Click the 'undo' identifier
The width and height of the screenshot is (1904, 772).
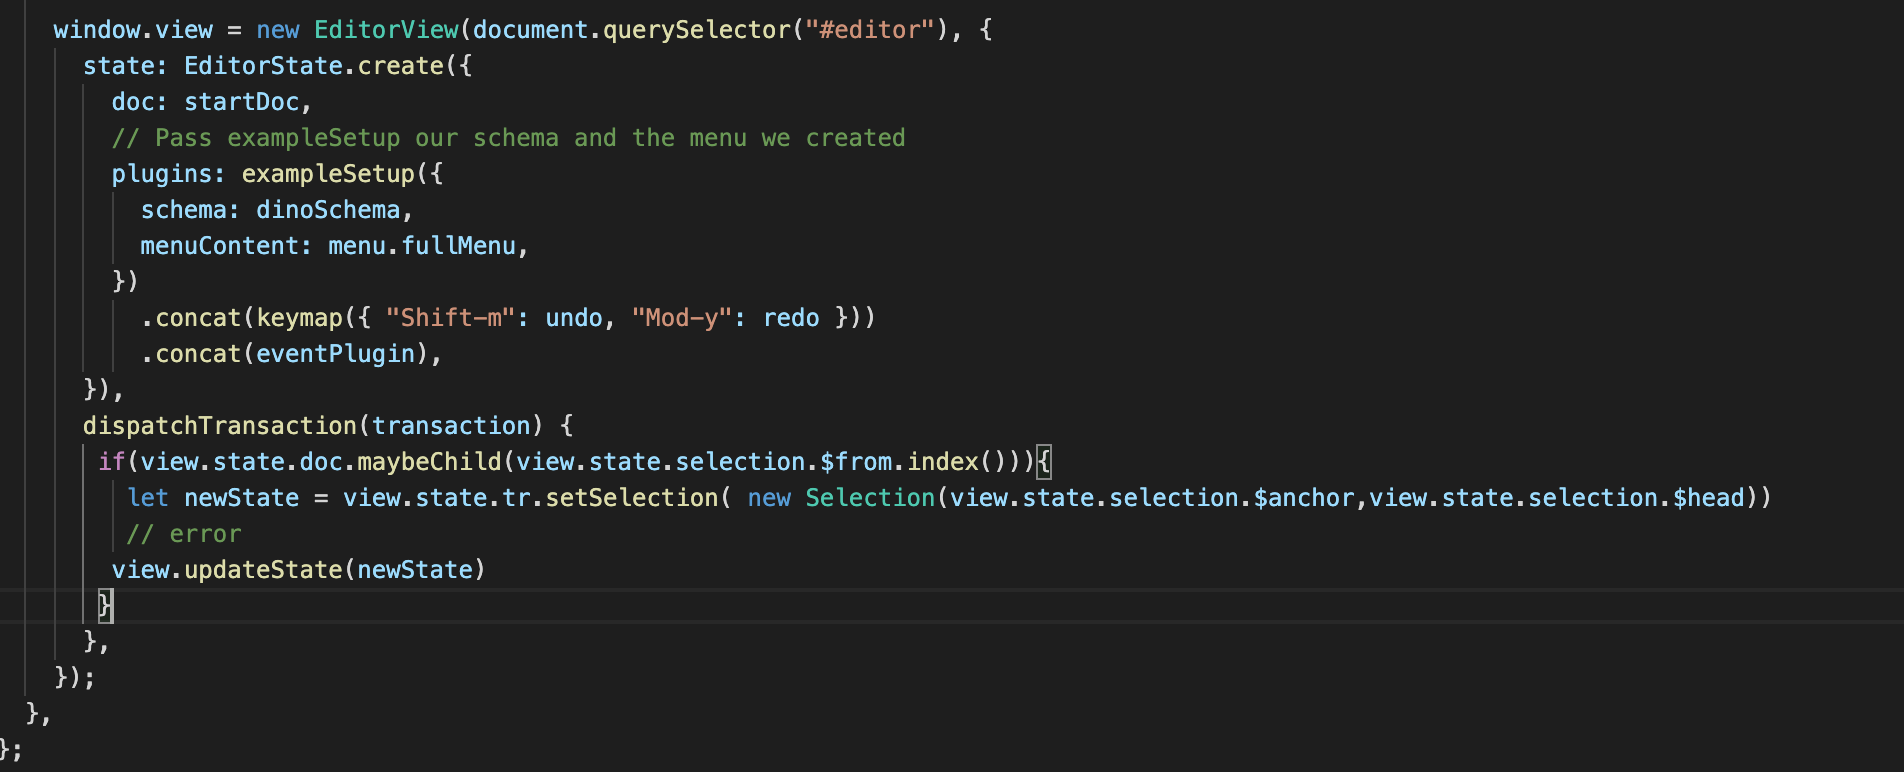pos(574,317)
